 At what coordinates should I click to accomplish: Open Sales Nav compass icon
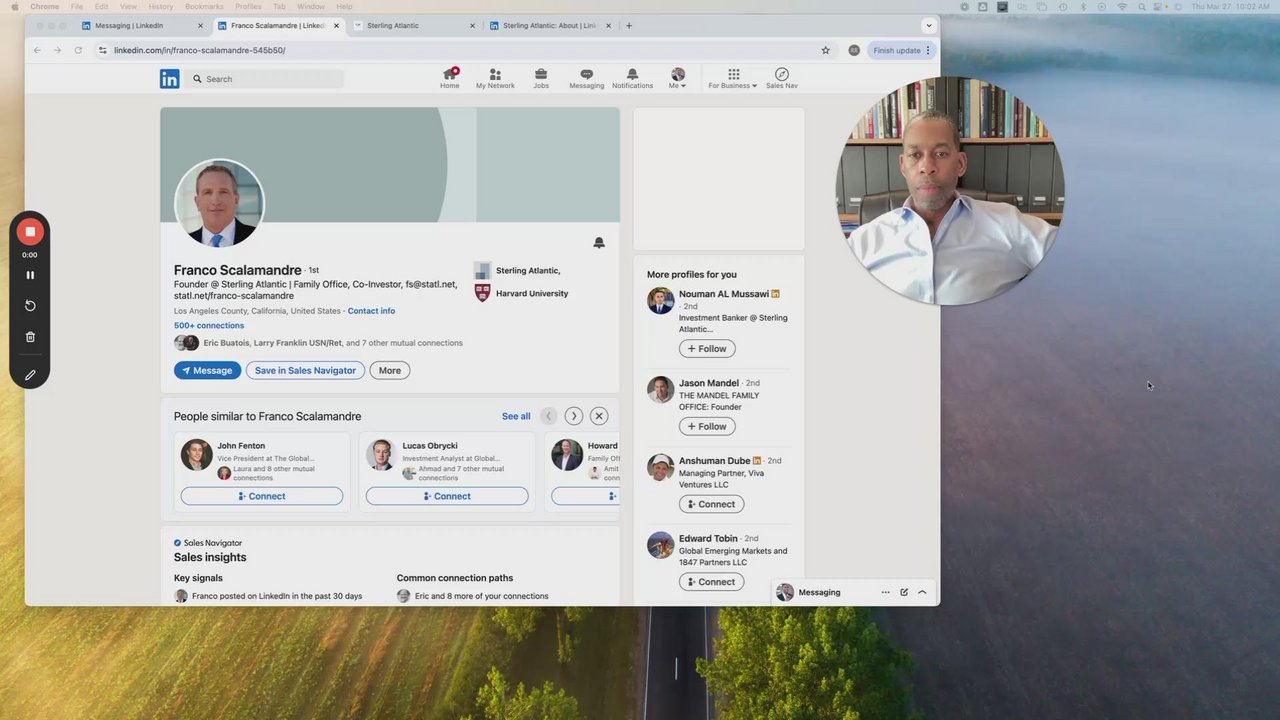pyautogui.click(x=782, y=78)
